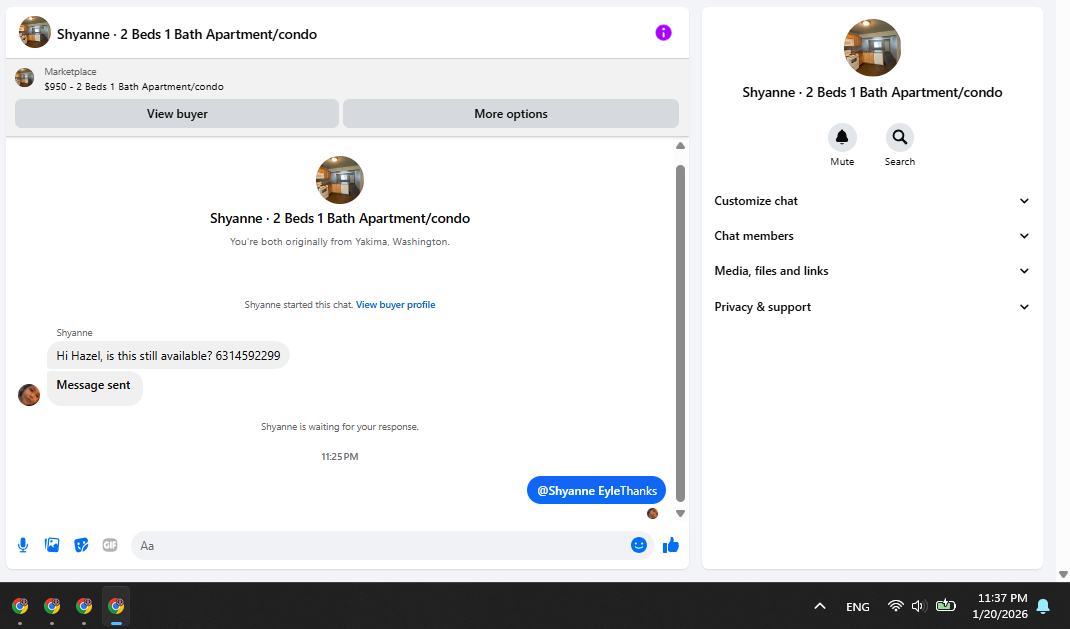Screen dimensions: 1070x629
Task: Click Shyanne's avatar in the chat header
Action: [35, 33]
